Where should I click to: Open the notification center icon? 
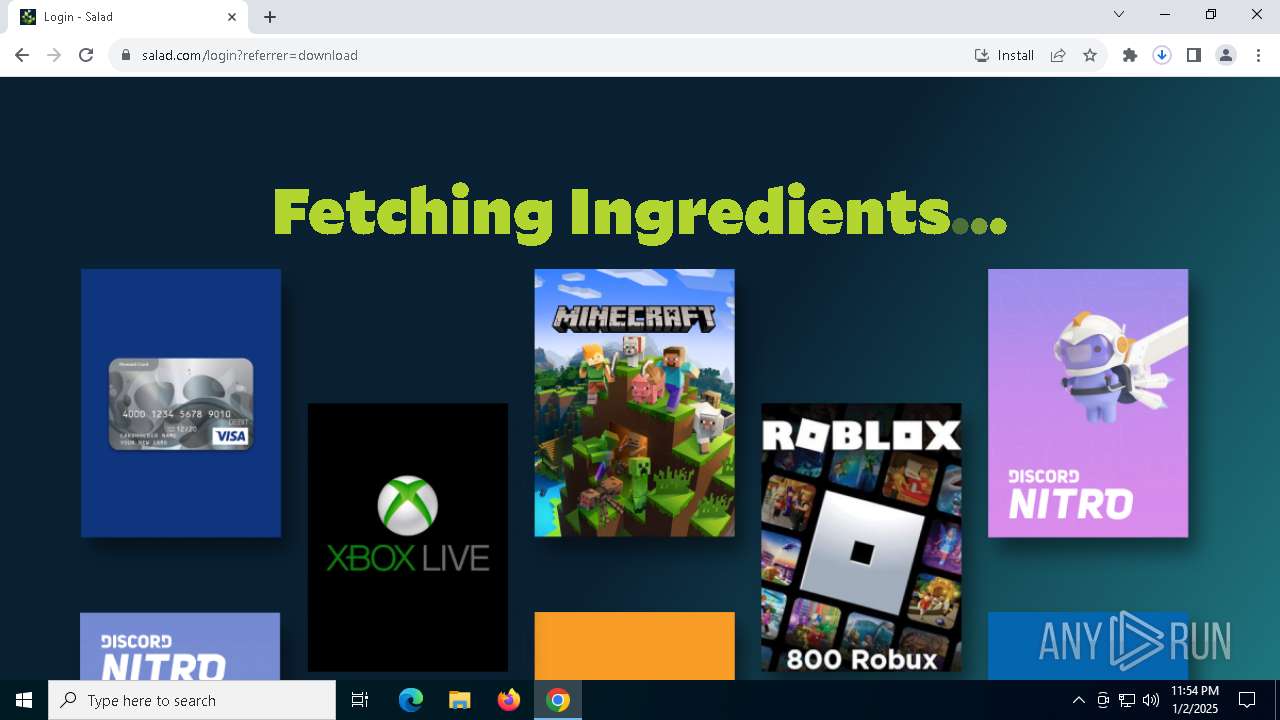[x=1247, y=700]
